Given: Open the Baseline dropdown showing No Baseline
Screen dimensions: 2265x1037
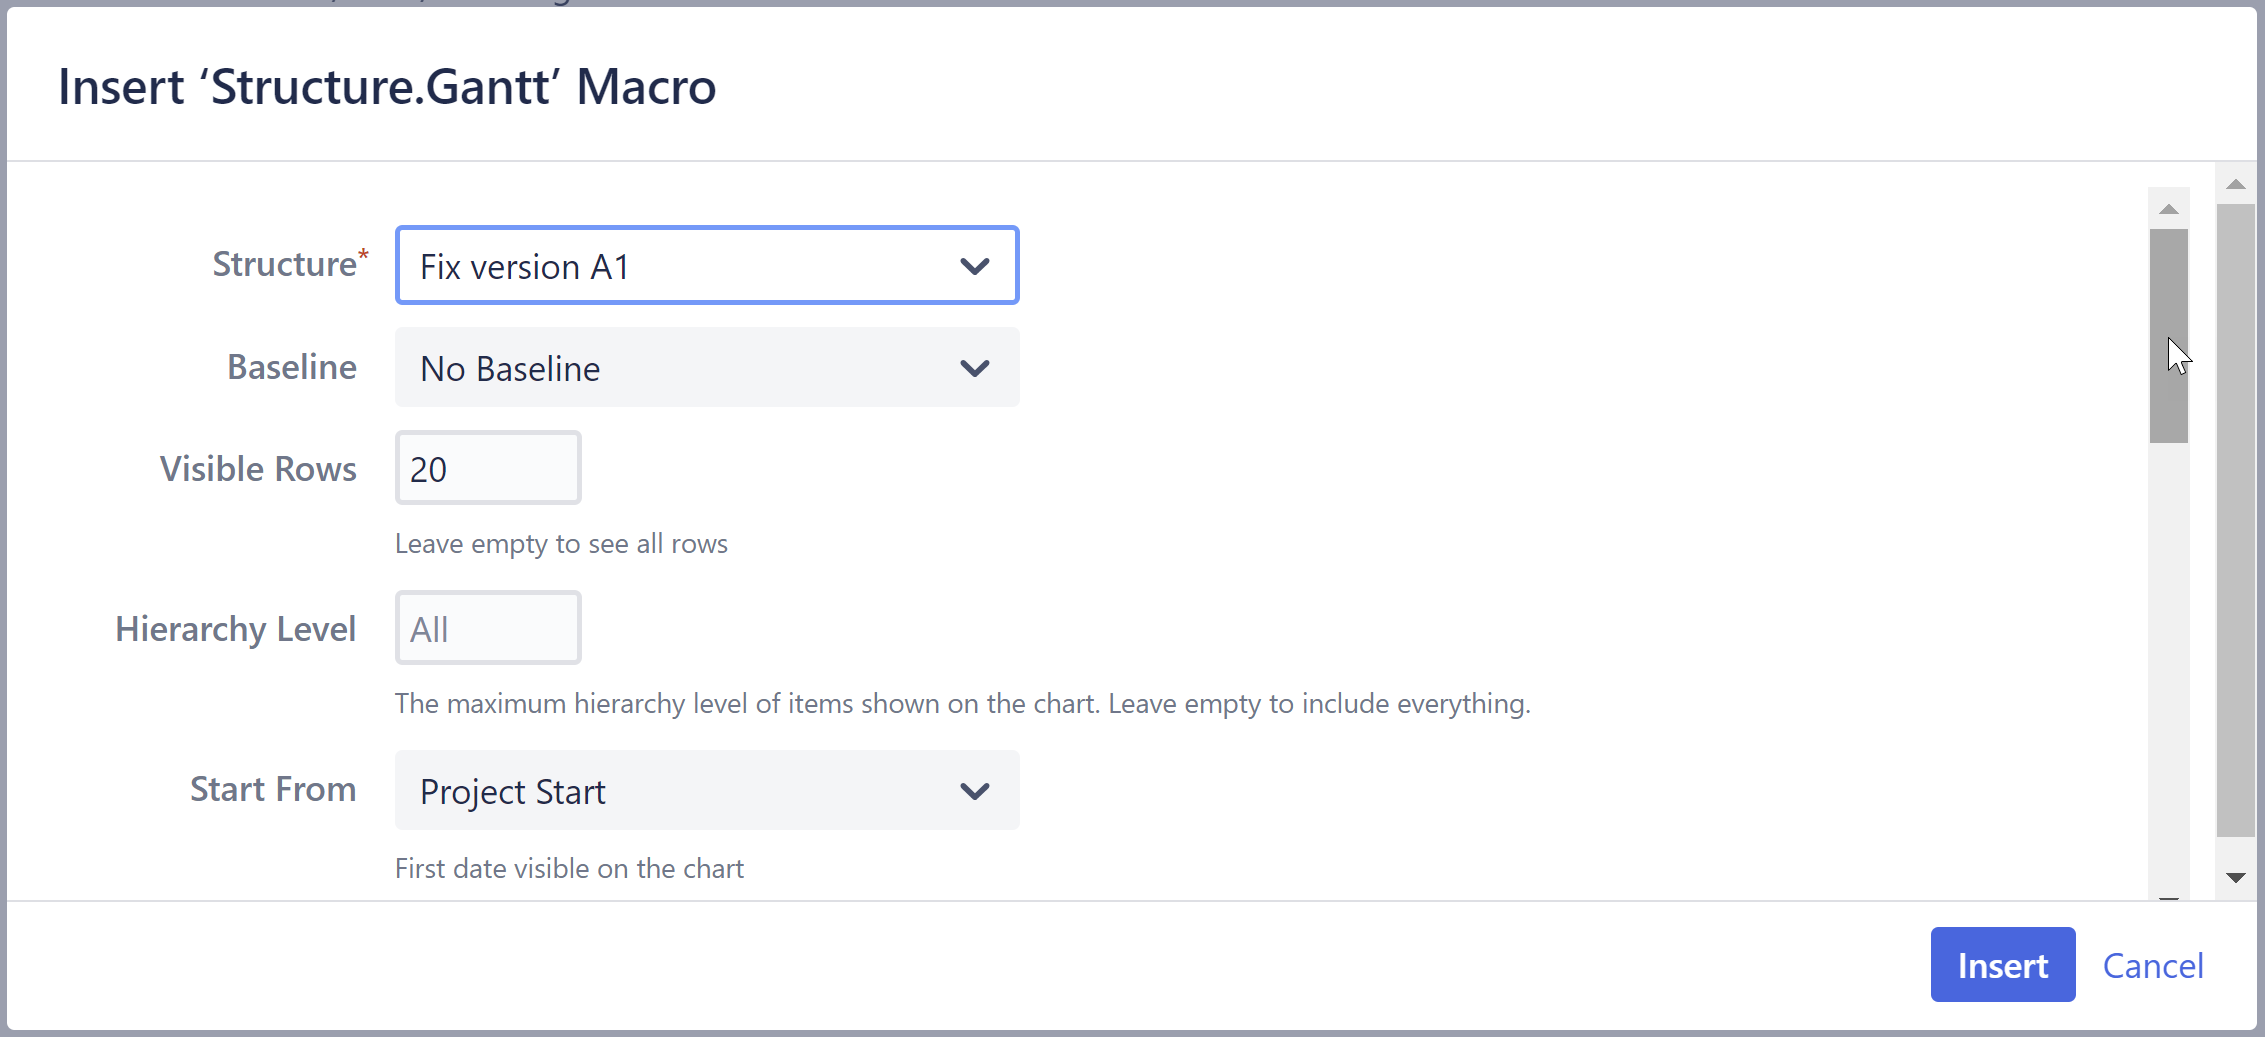Looking at the screenshot, I should 707,368.
